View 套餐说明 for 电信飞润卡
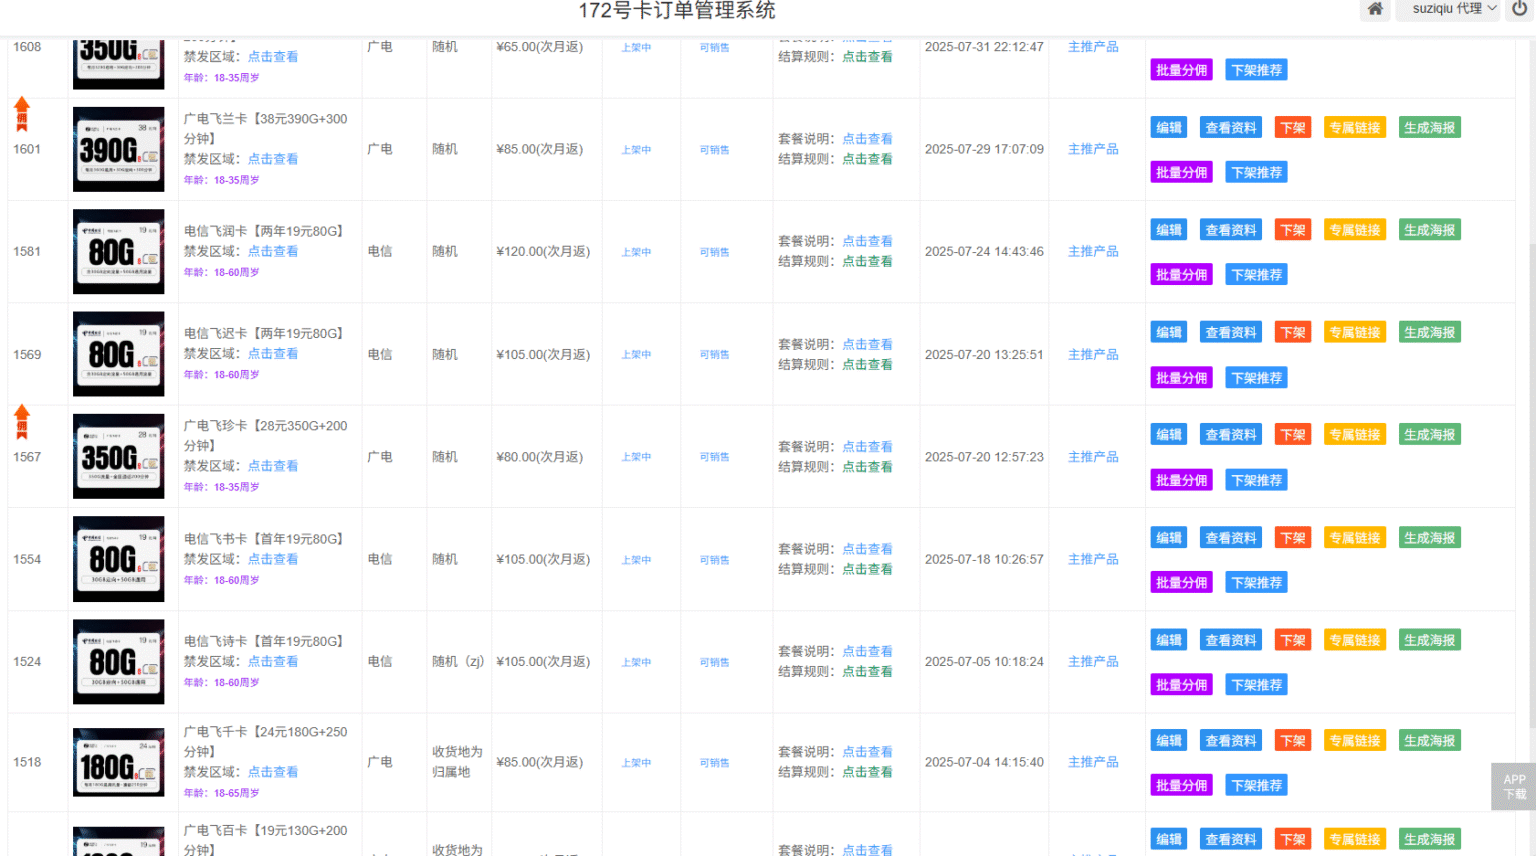The height and width of the screenshot is (856, 1536). click(x=866, y=240)
